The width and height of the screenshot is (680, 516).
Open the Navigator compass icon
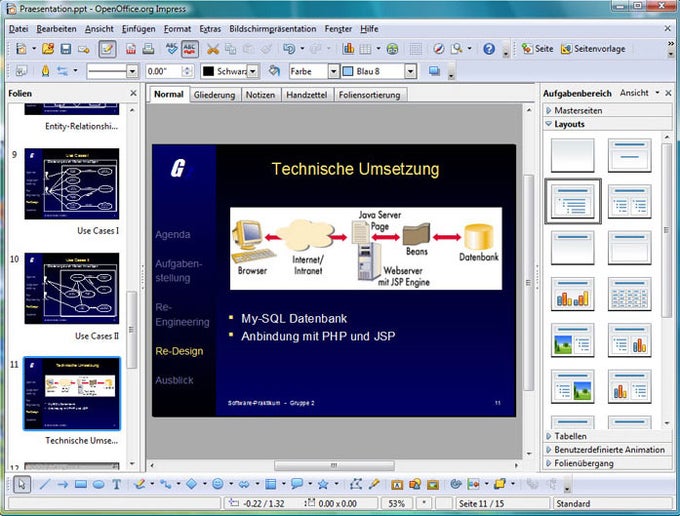tap(439, 49)
